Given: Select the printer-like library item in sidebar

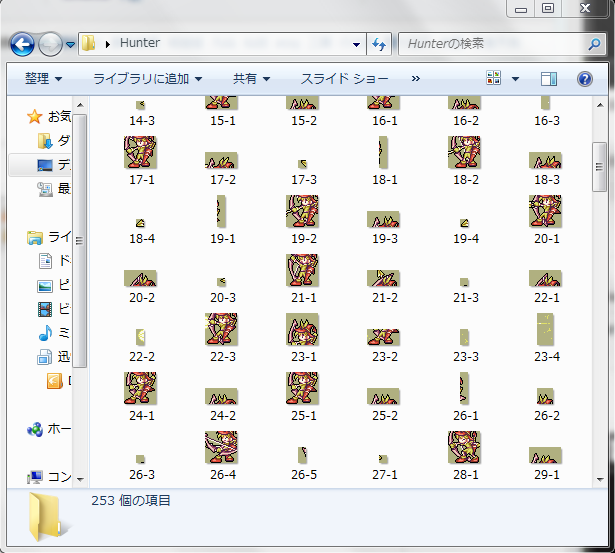Looking at the screenshot, I should (x=54, y=357).
